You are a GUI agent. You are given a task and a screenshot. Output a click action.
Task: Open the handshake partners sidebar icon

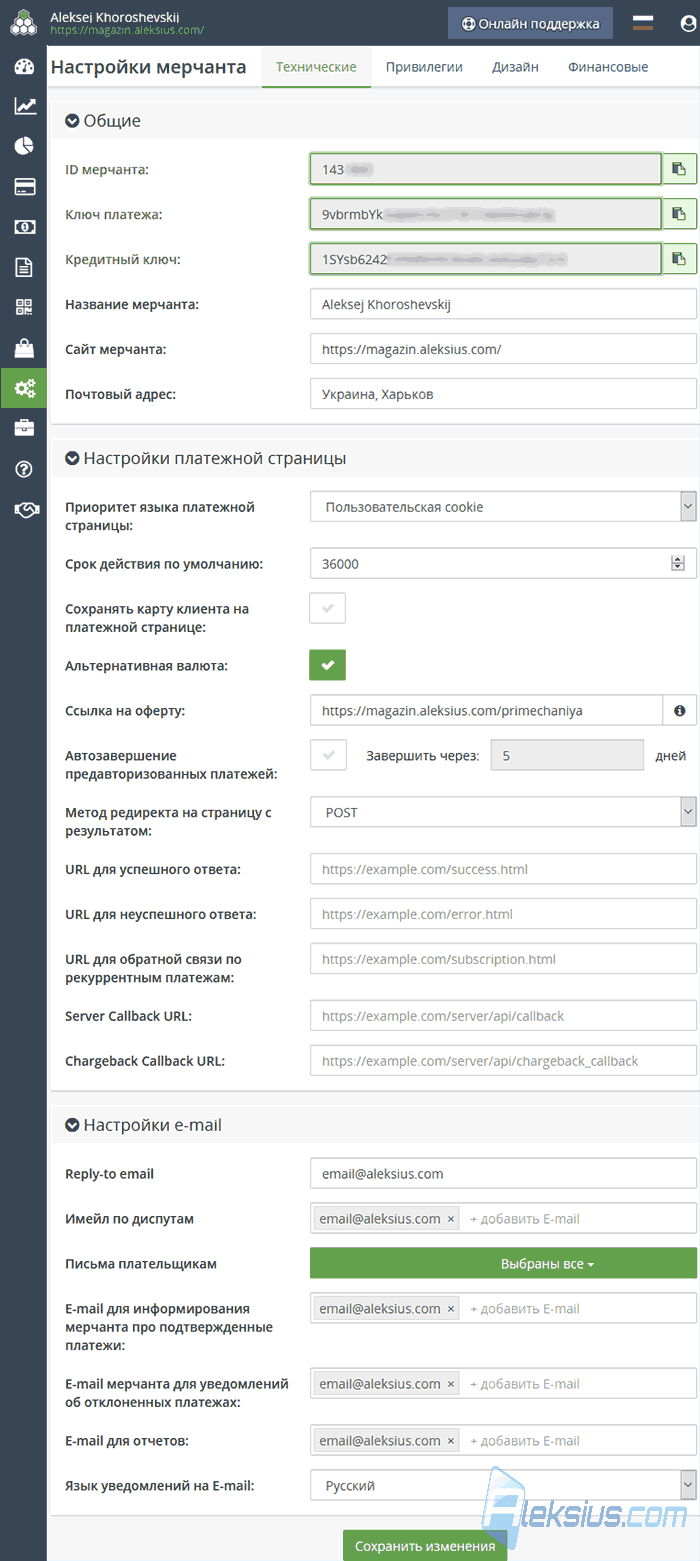(x=24, y=510)
